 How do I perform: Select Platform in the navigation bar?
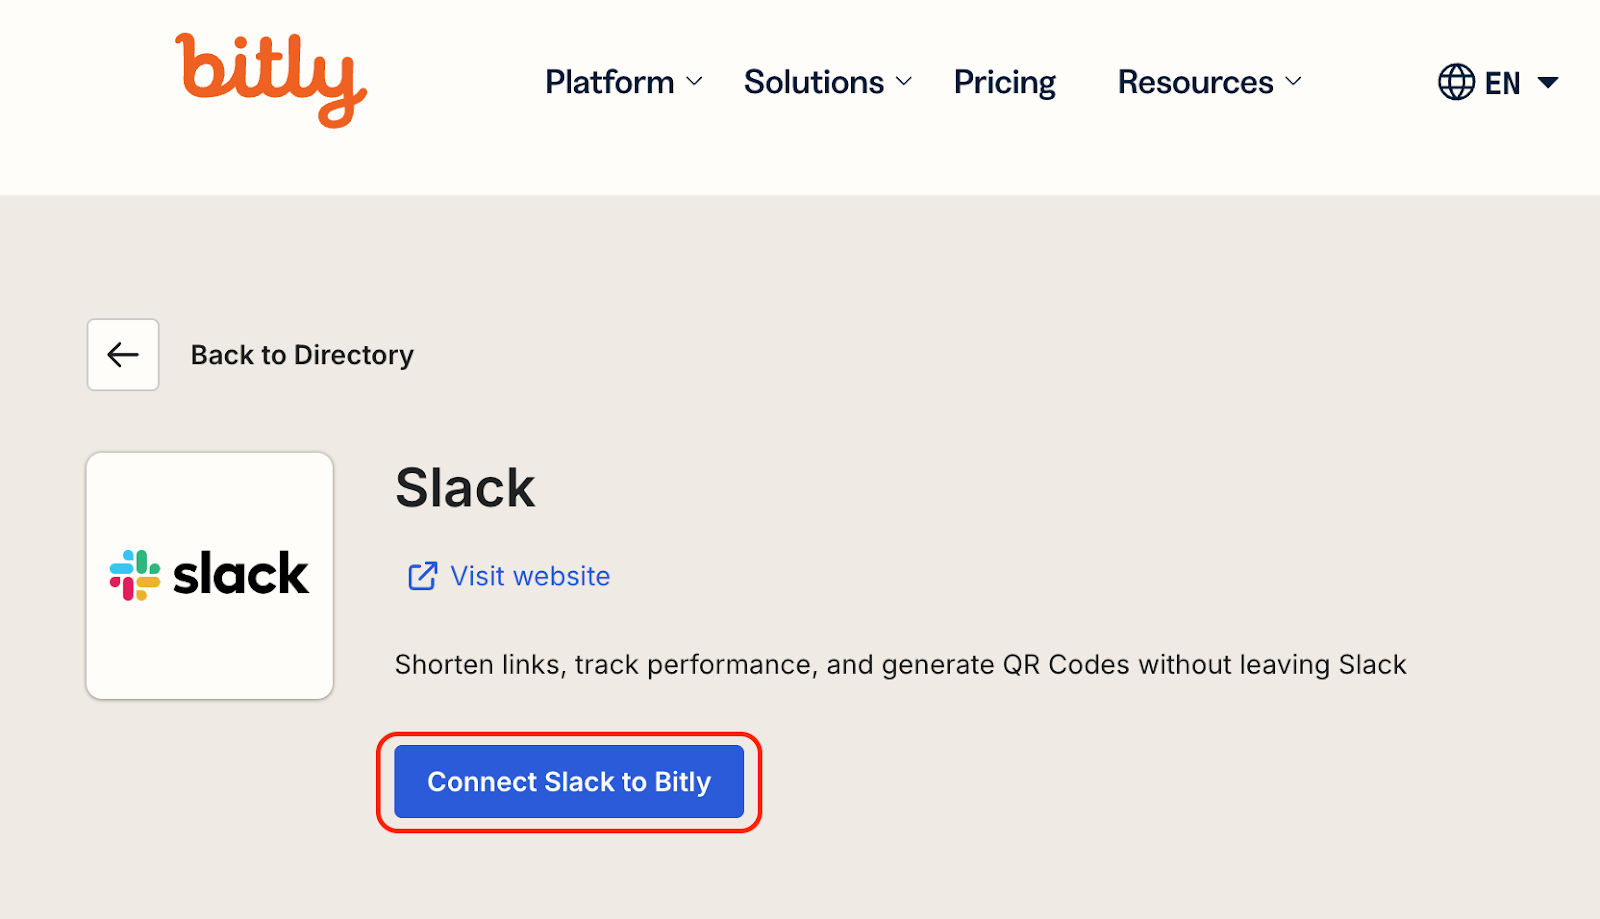[x=609, y=82]
